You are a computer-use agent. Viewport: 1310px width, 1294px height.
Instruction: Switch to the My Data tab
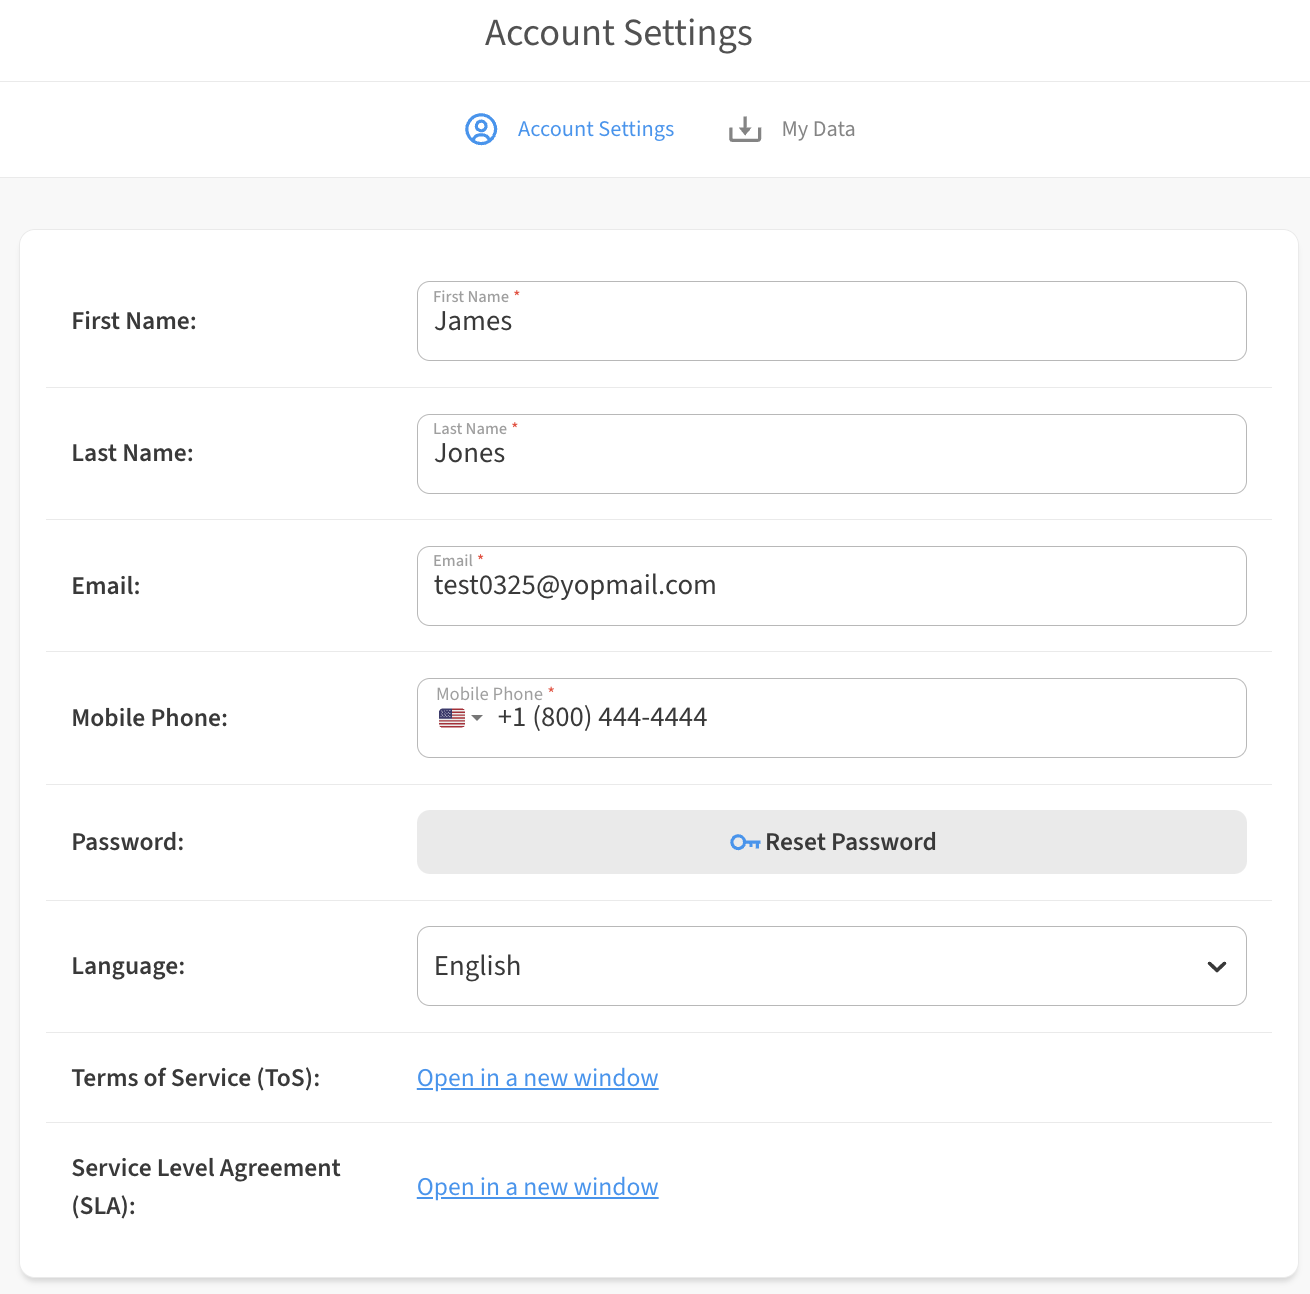817,129
